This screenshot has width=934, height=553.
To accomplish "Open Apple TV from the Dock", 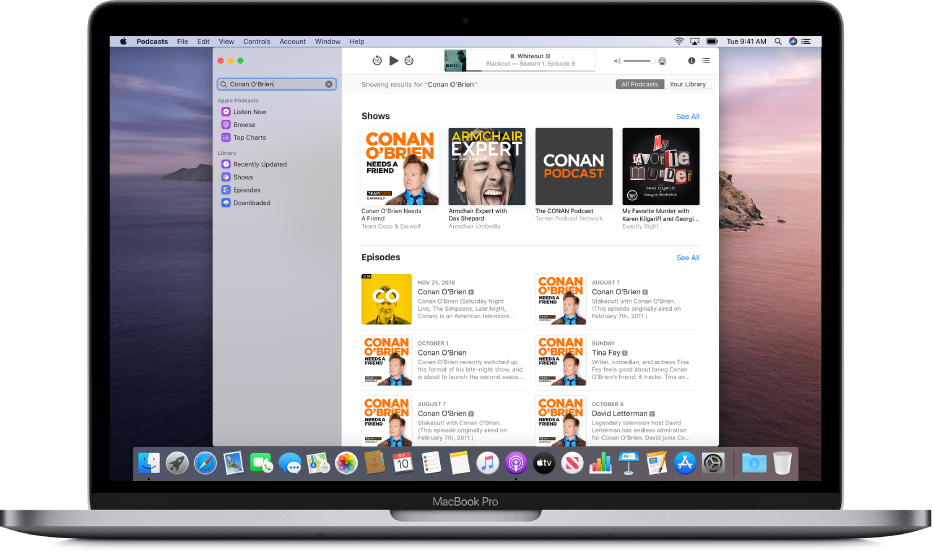I will (x=544, y=463).
